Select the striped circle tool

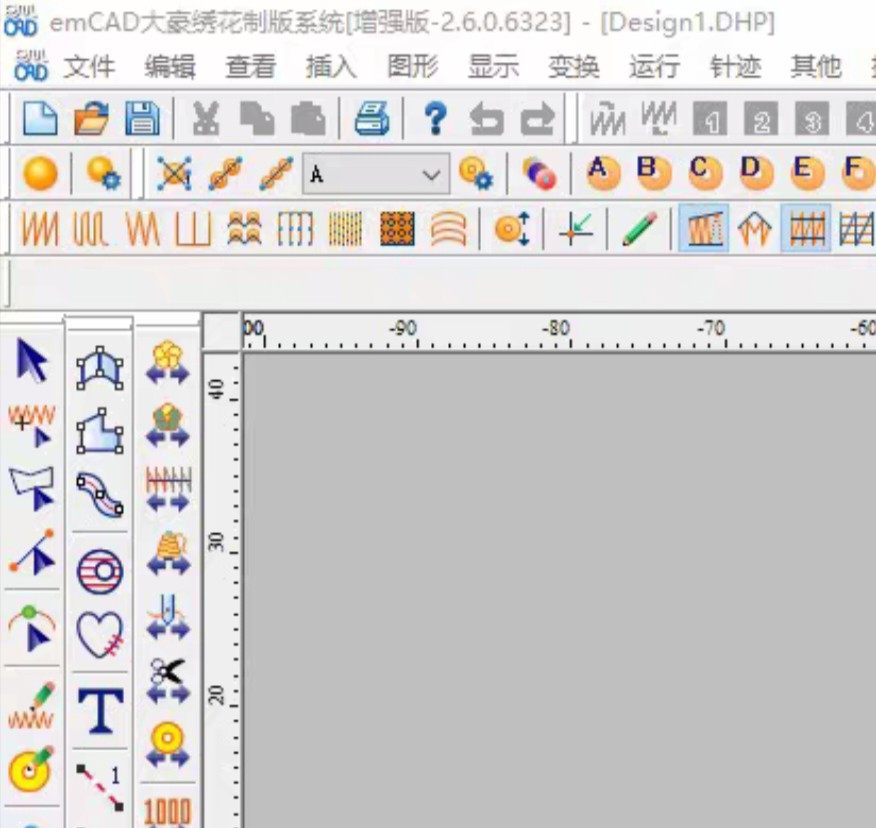tap(100, 571)
